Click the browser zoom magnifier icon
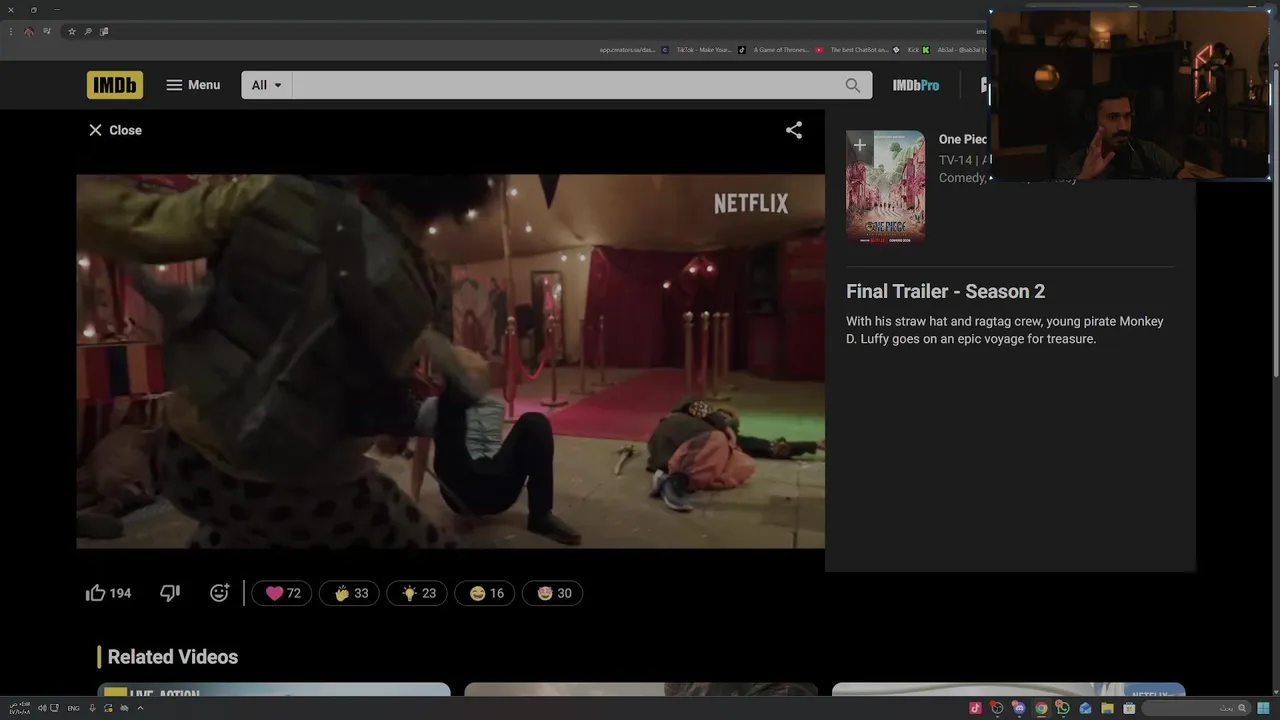Screen dimensions: 1280x720 (x=88, y=31)
